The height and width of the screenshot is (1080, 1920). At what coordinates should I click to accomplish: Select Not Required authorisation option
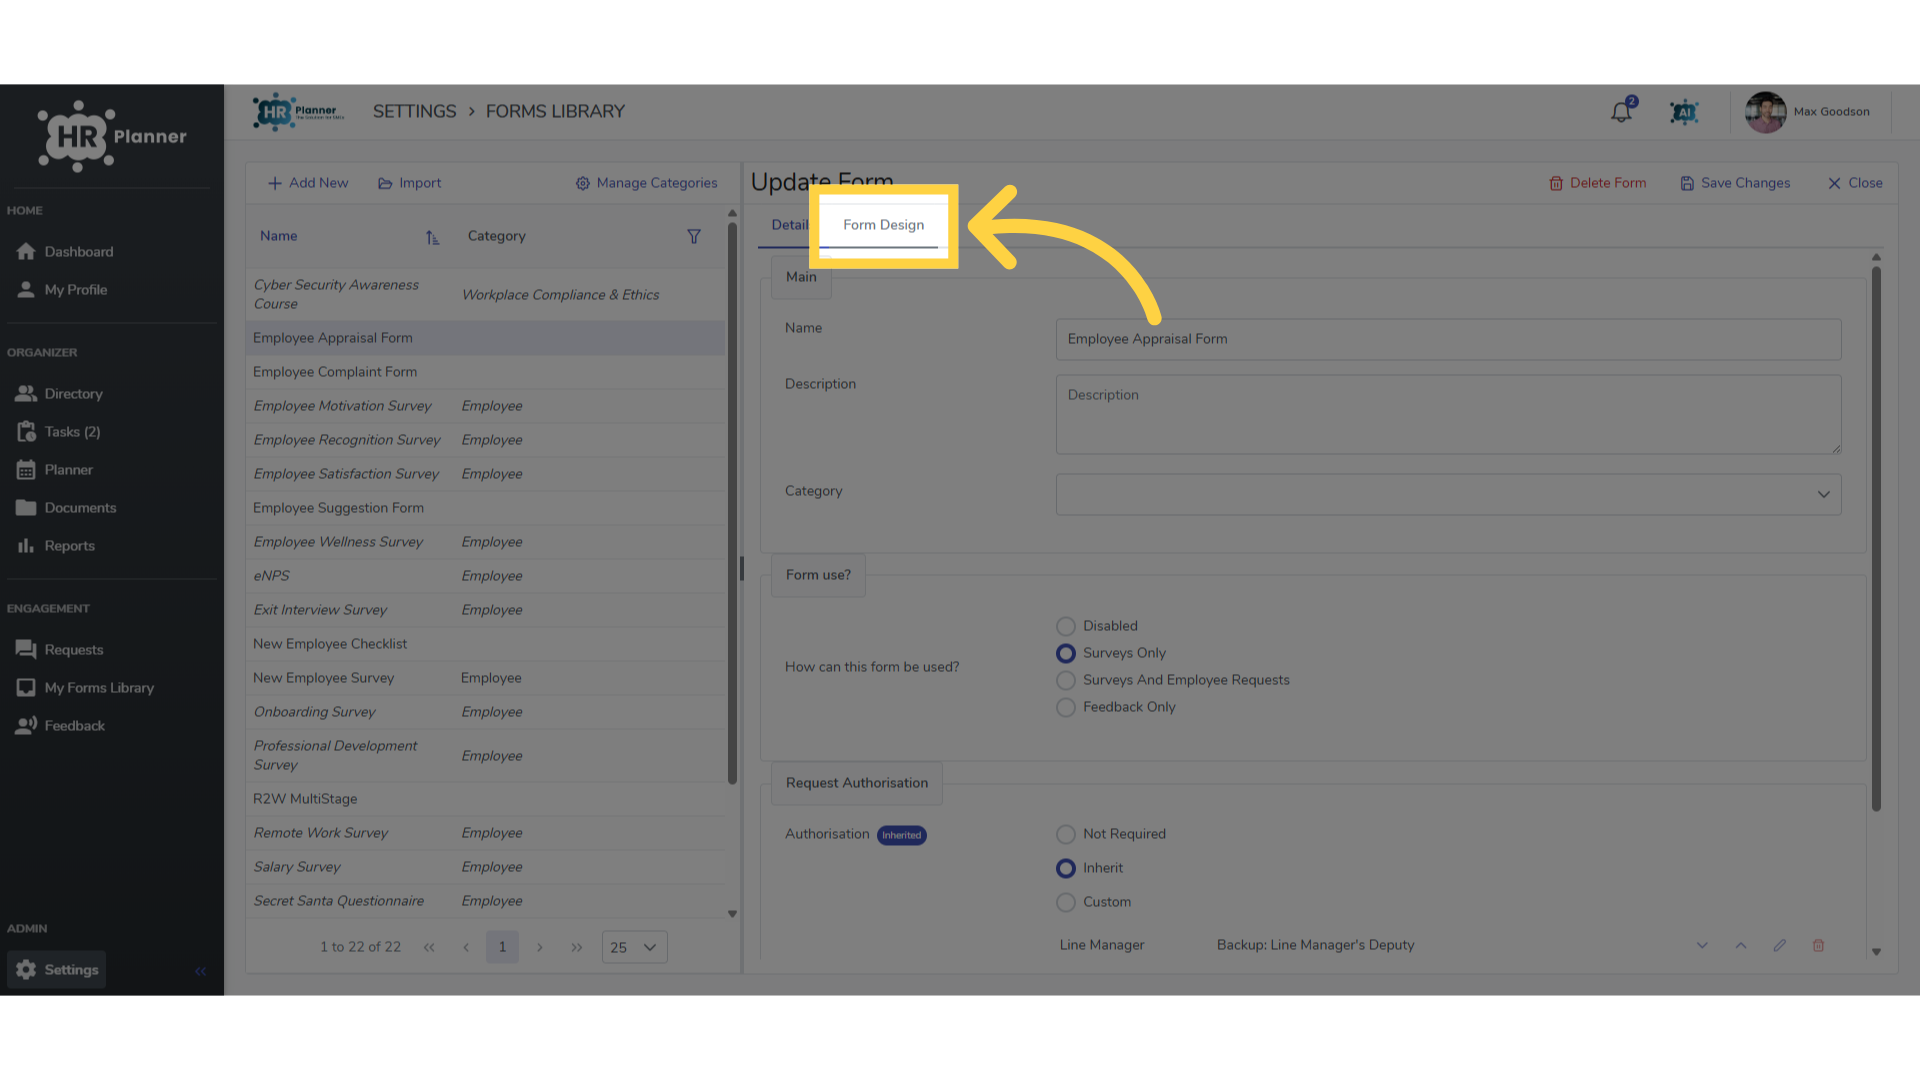(1066, 834)
